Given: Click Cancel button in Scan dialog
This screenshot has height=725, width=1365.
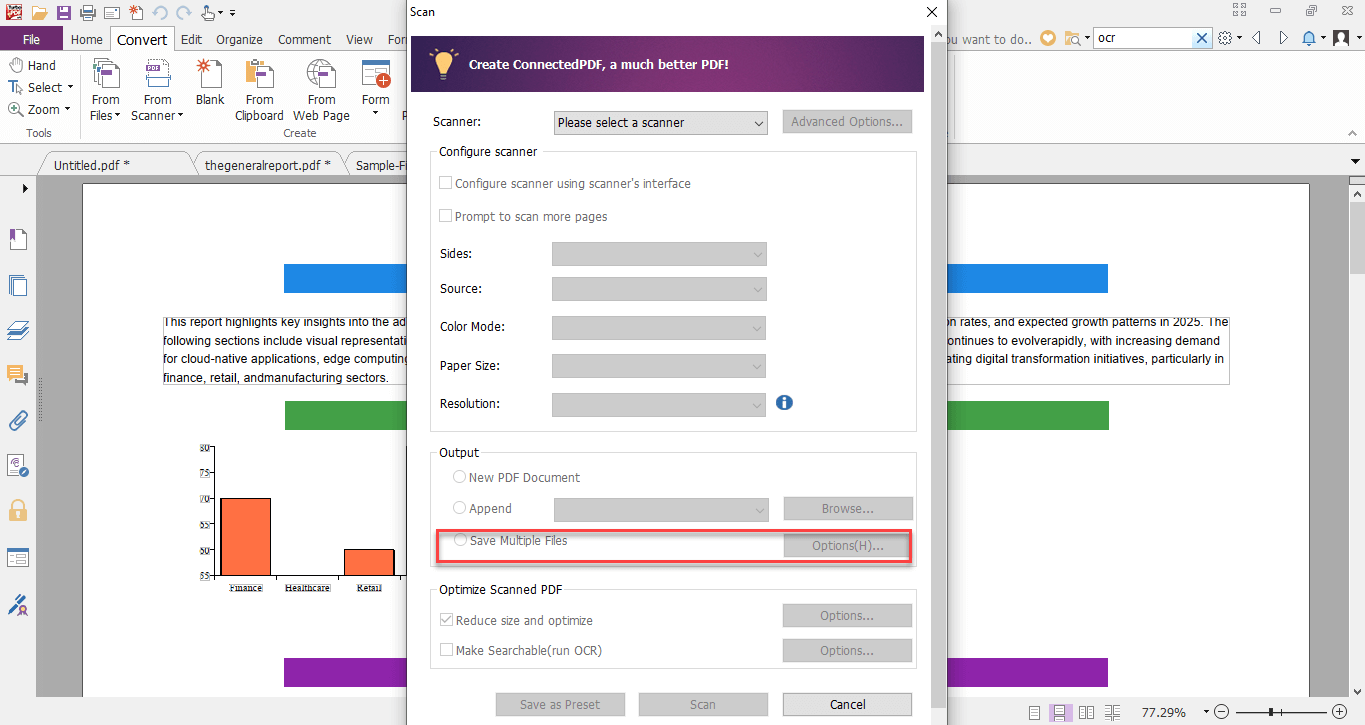Looking at the screenshot, I should coord(847,704).
